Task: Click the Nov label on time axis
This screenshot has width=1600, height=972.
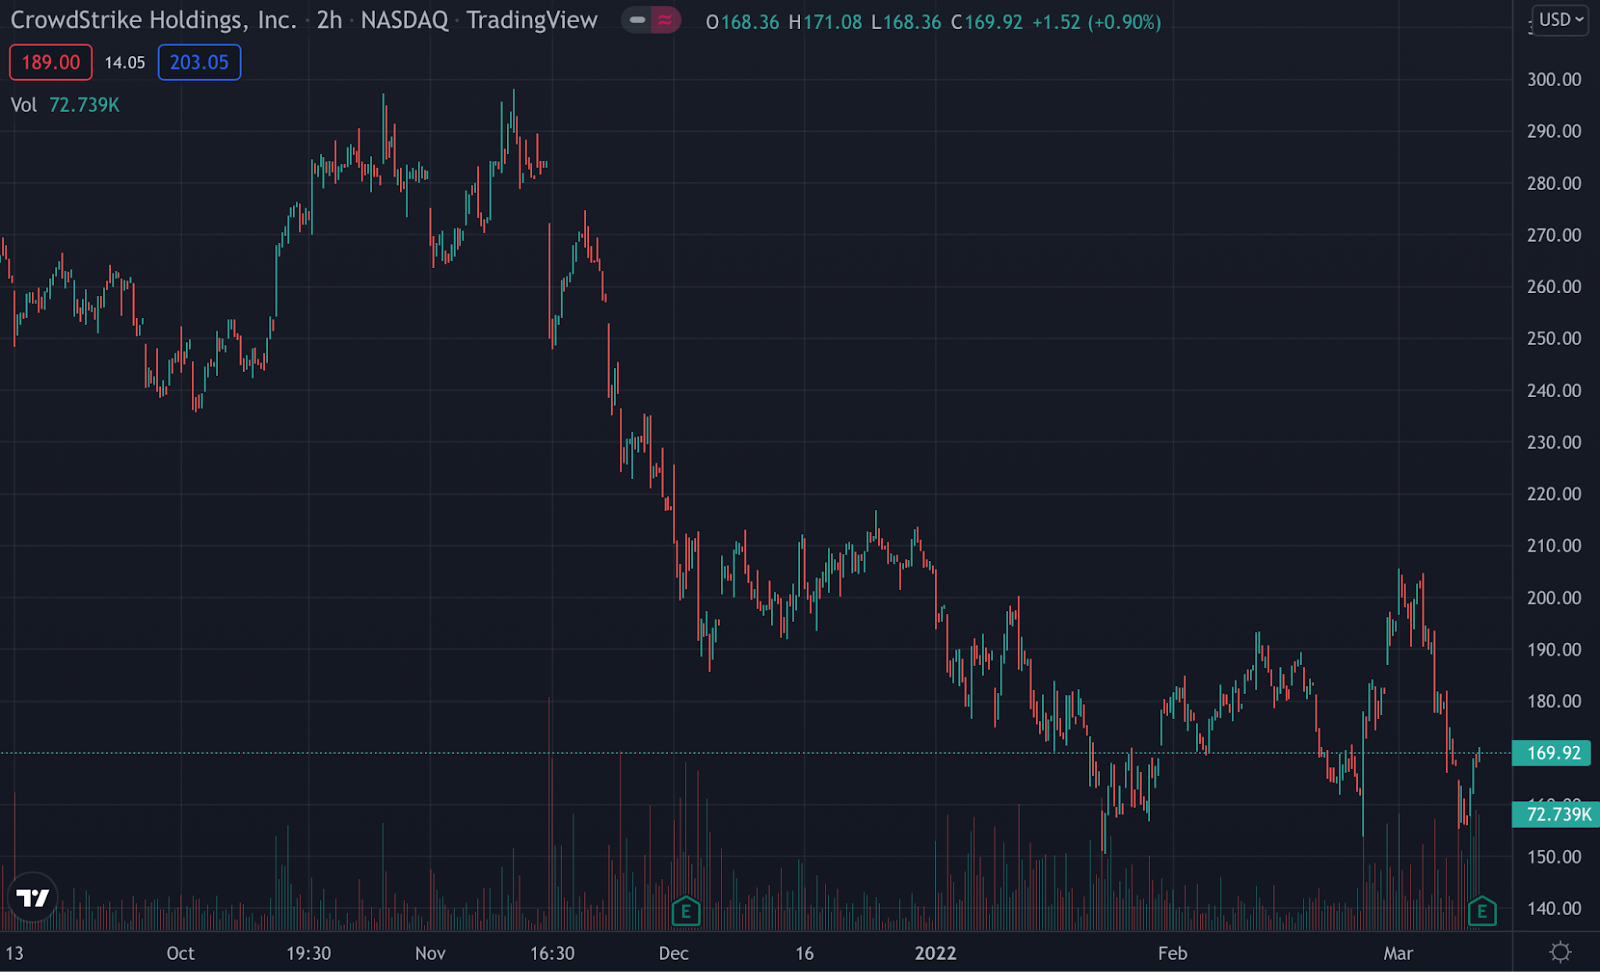Action: (430, 953)
